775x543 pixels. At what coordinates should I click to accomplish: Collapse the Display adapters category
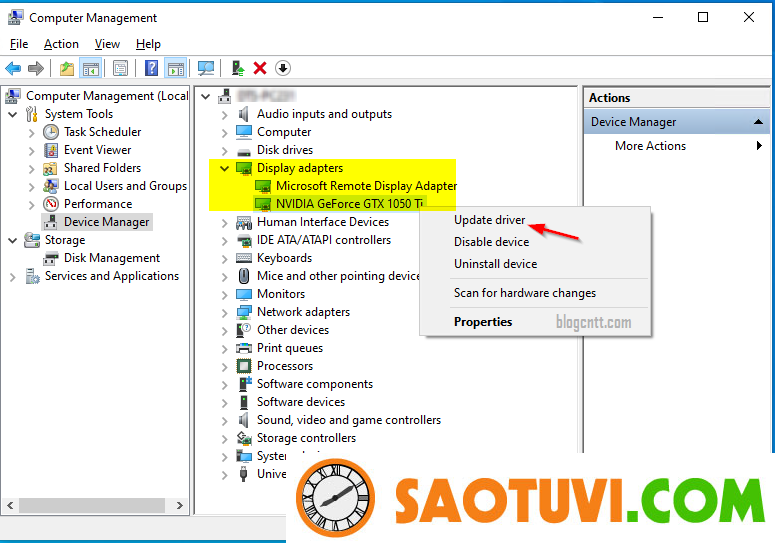(x=224, y=168)
